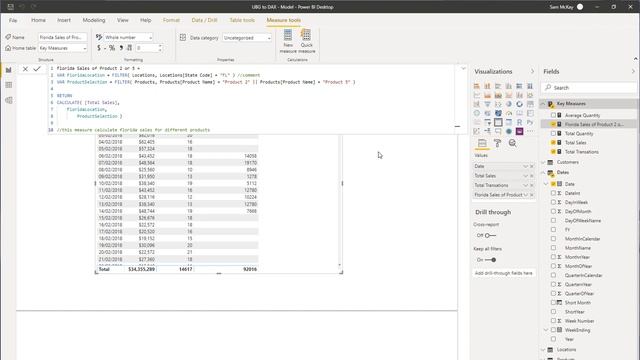The image size is (640, 360).
Task: Select the Pie chart visual
Action: click(509, 104)
